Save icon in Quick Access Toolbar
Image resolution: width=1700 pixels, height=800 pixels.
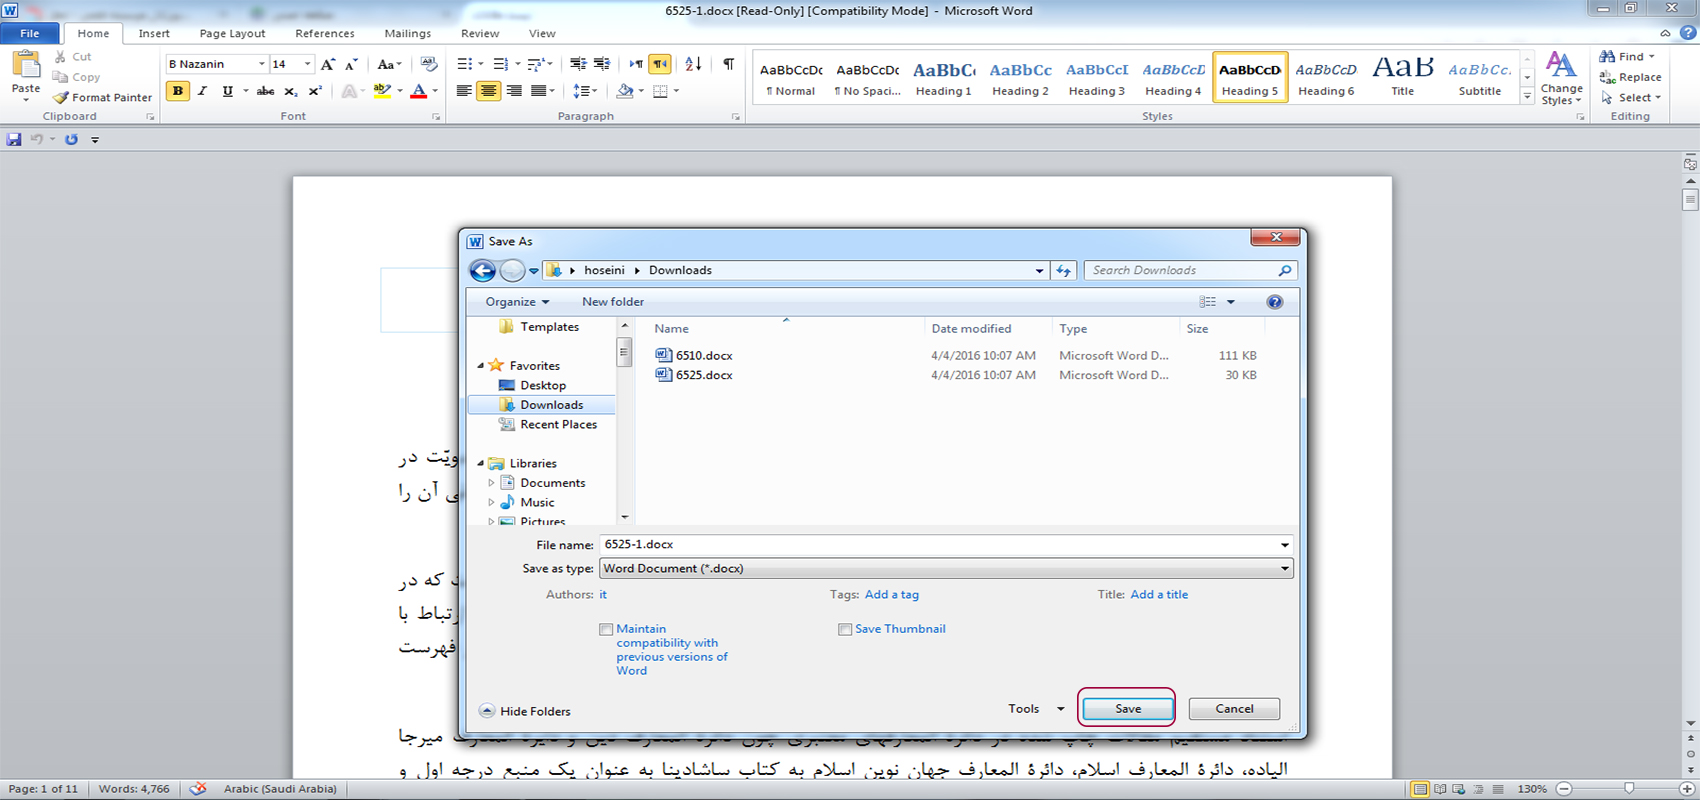[14, 139]
